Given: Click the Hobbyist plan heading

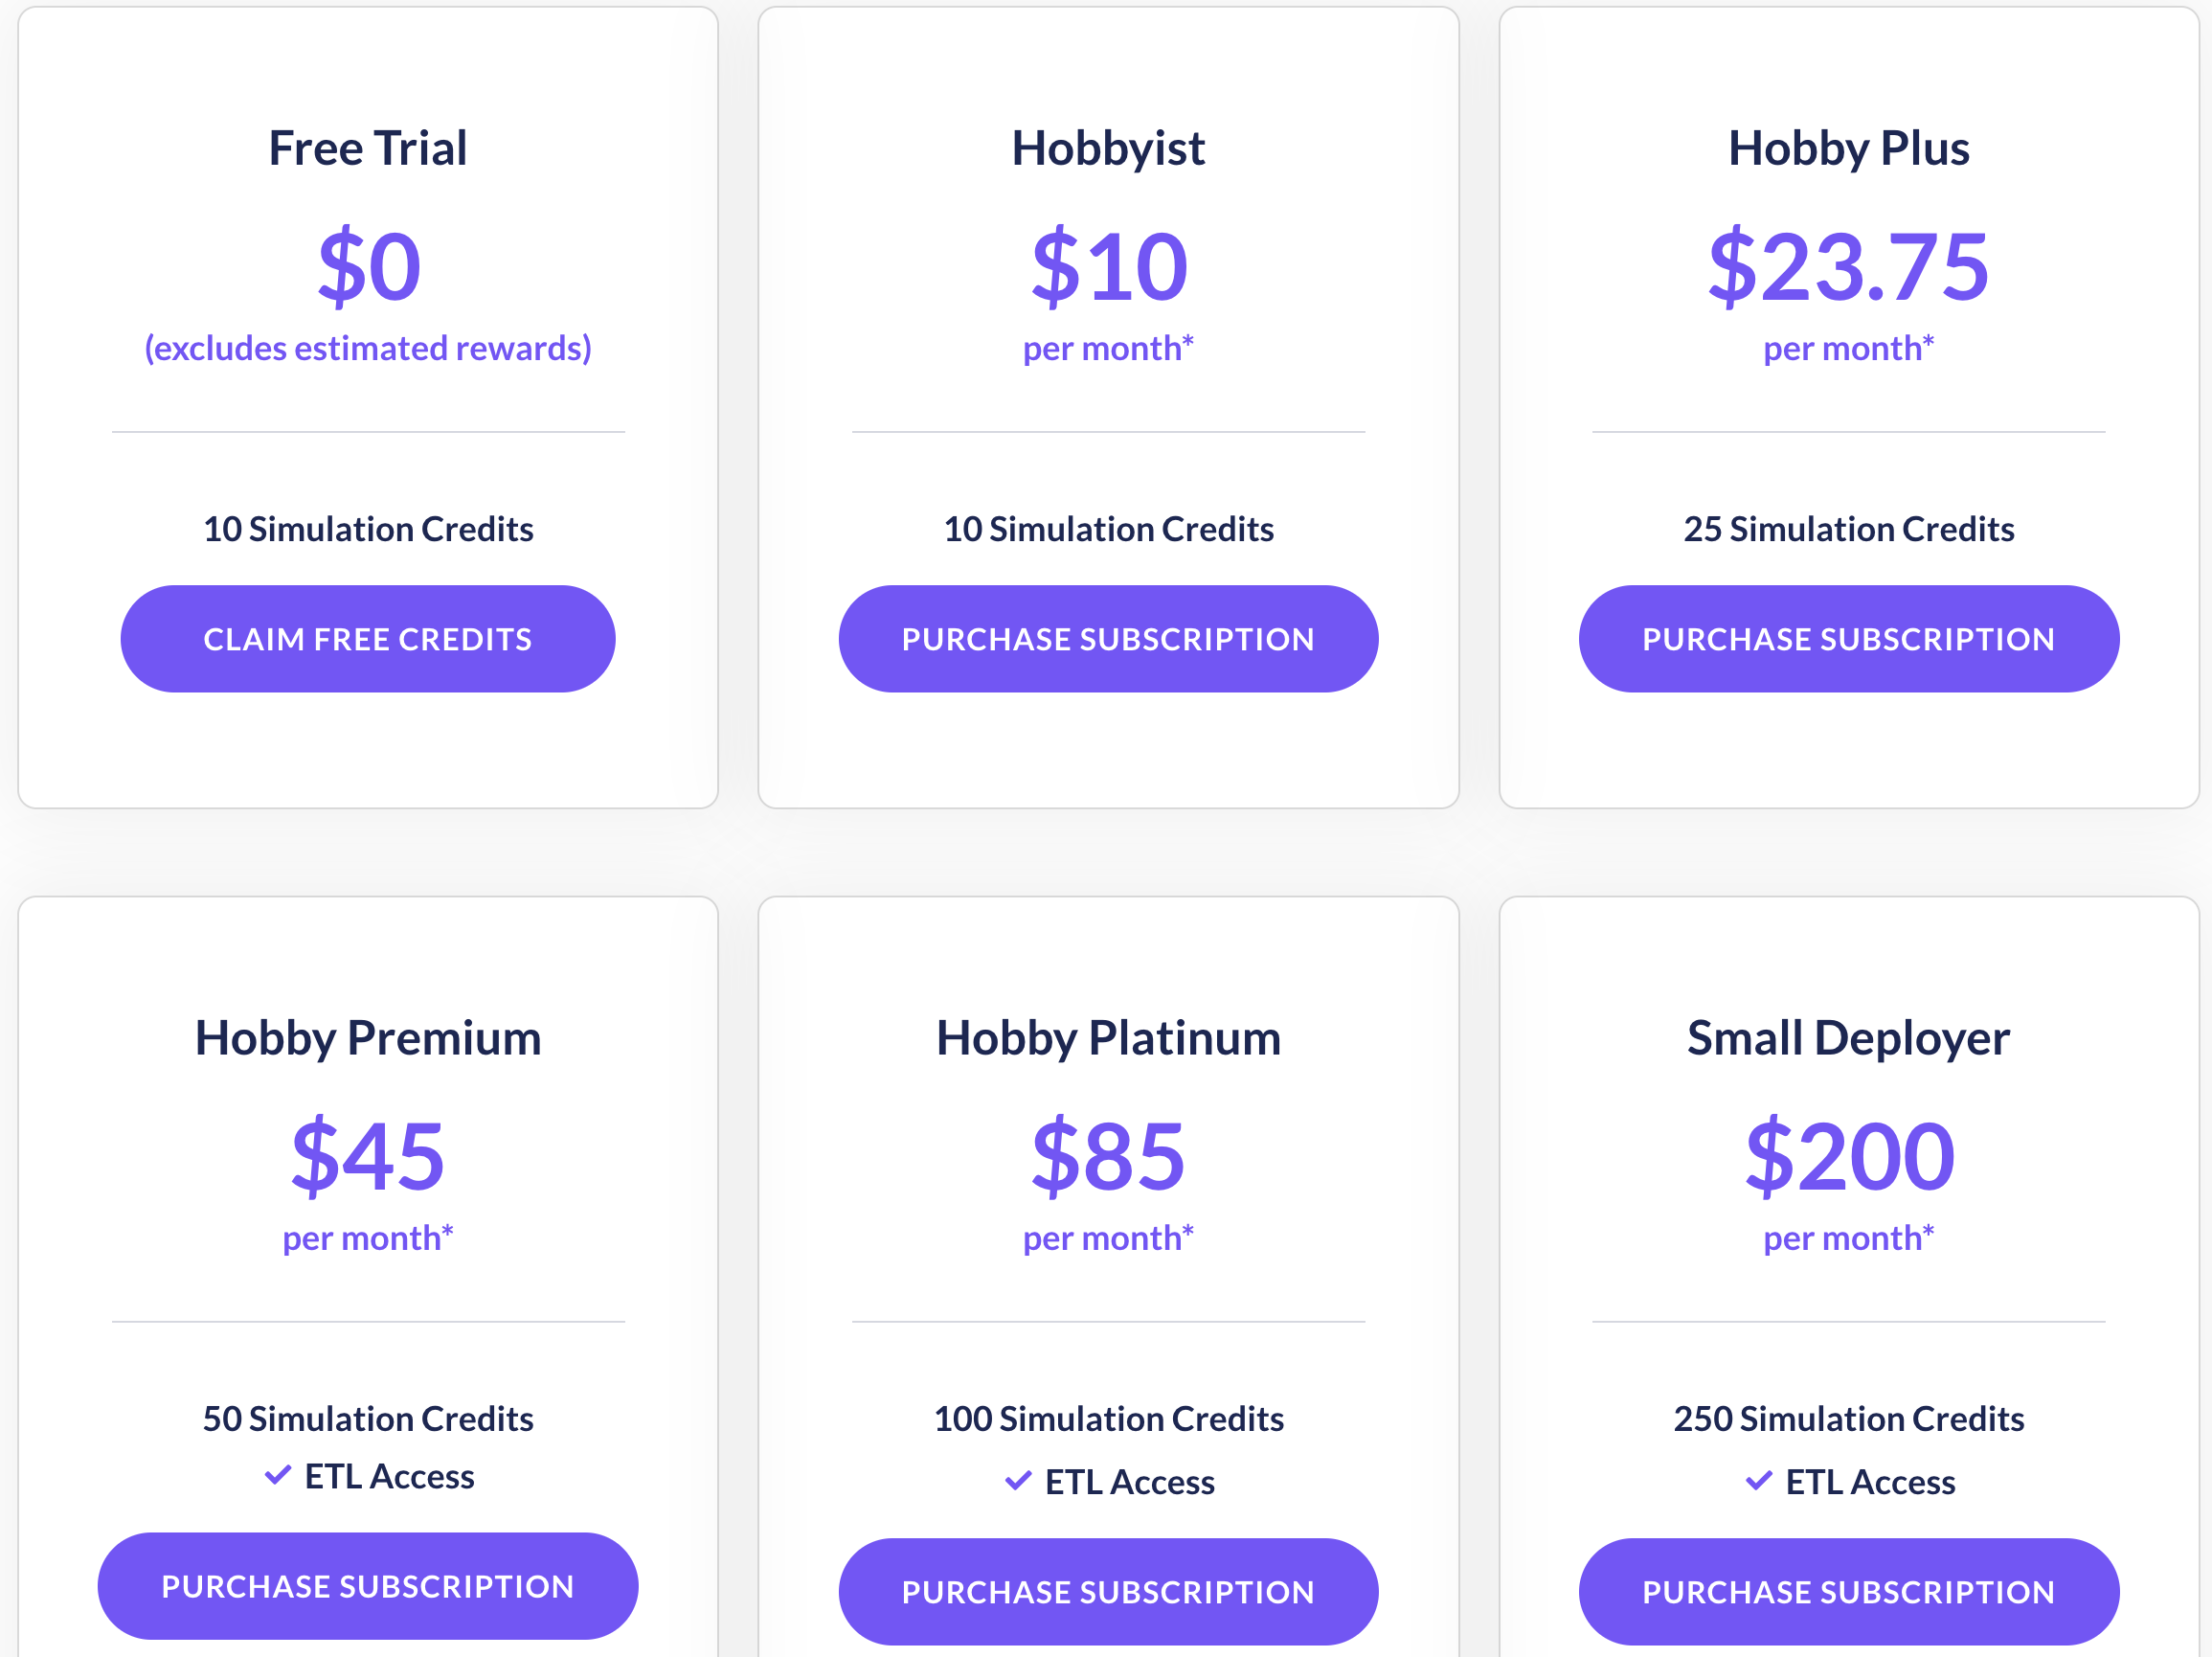Looking at the screenshot, I should [1108, 148].
